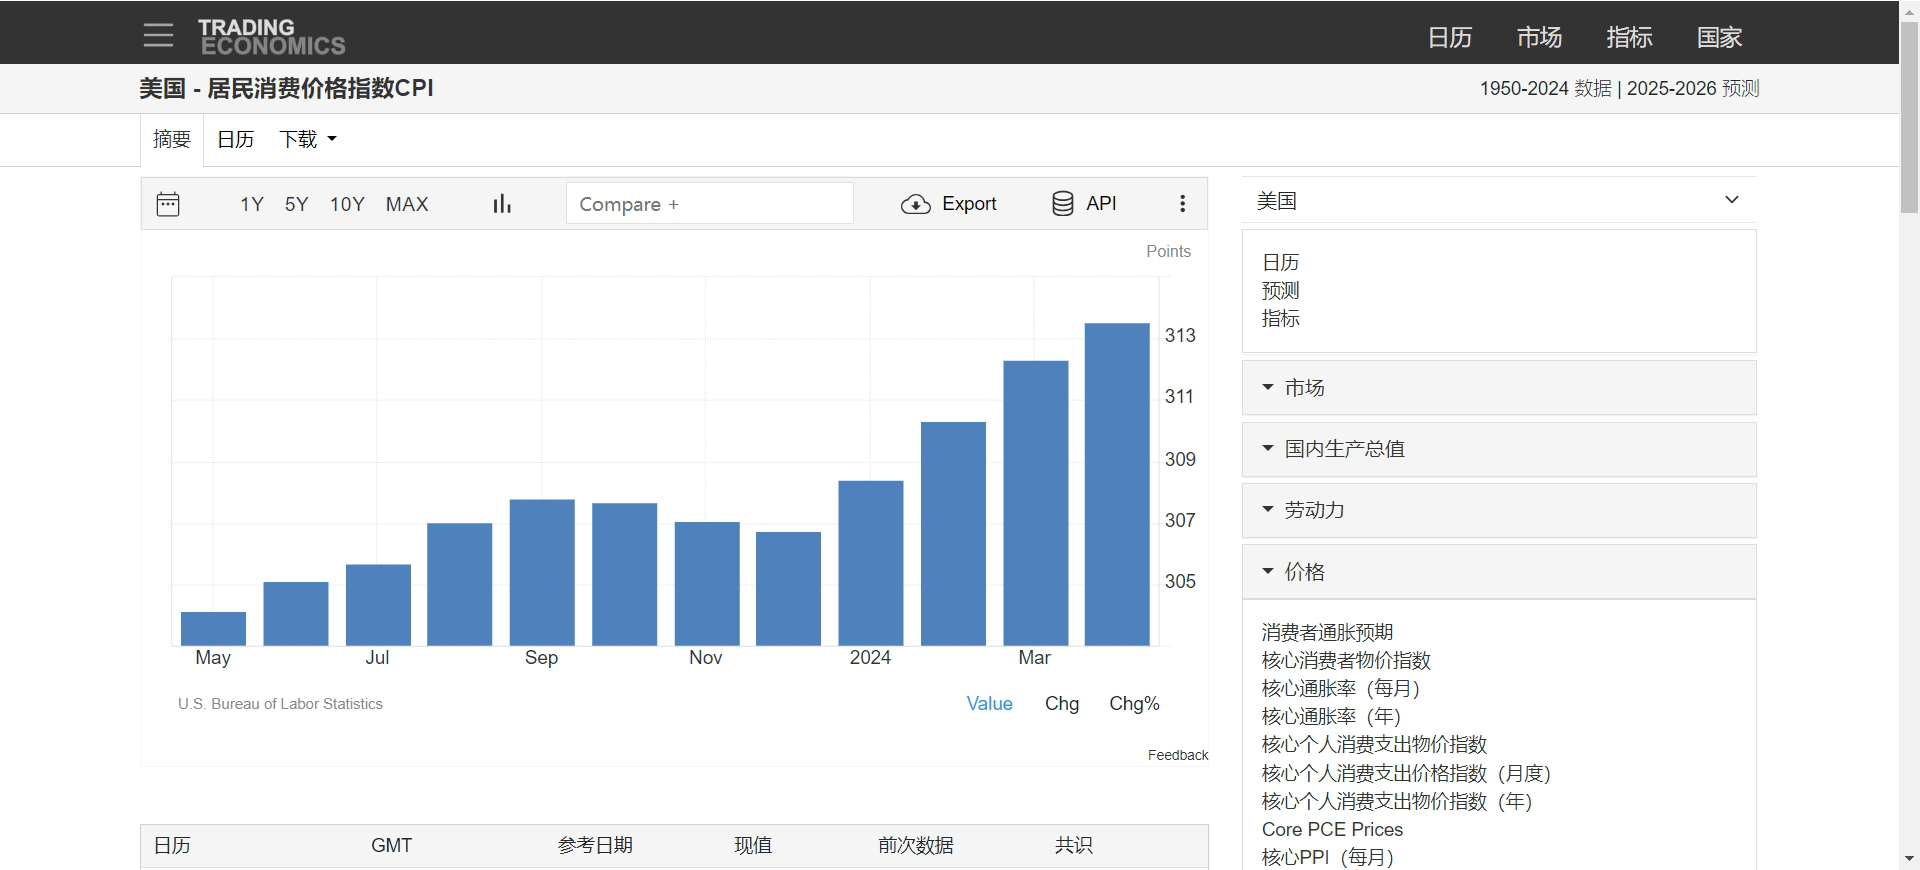Open the 下载 dropdown menu

(x=307, y=139)
